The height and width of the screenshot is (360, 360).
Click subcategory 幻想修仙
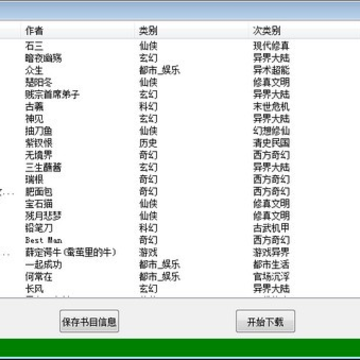click(271, 131)
